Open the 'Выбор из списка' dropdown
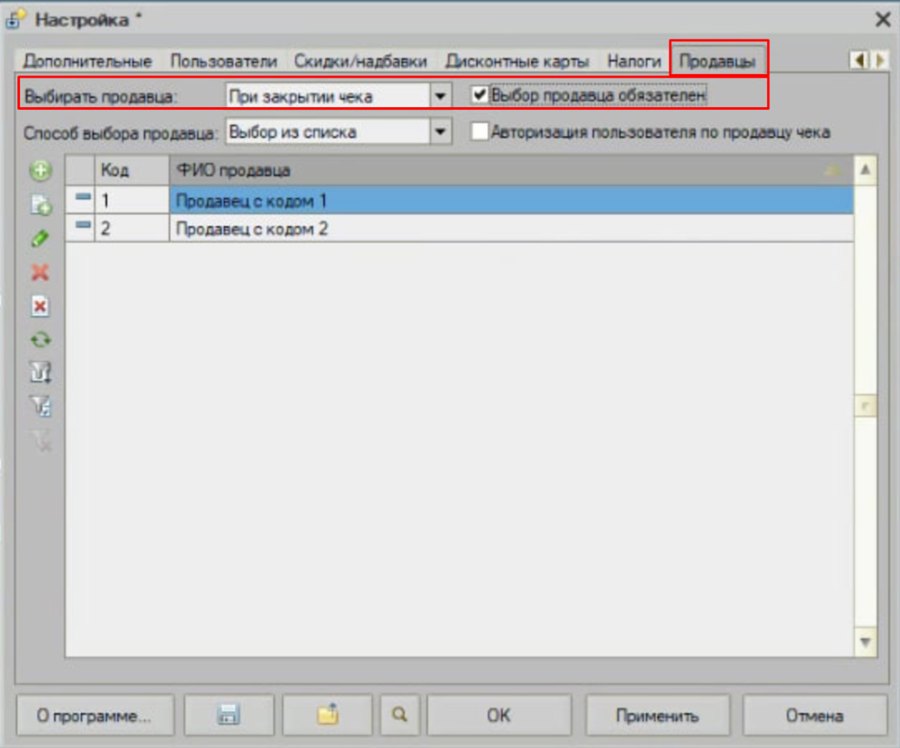Viewport: 900px width, 748px height. [440, 133]
